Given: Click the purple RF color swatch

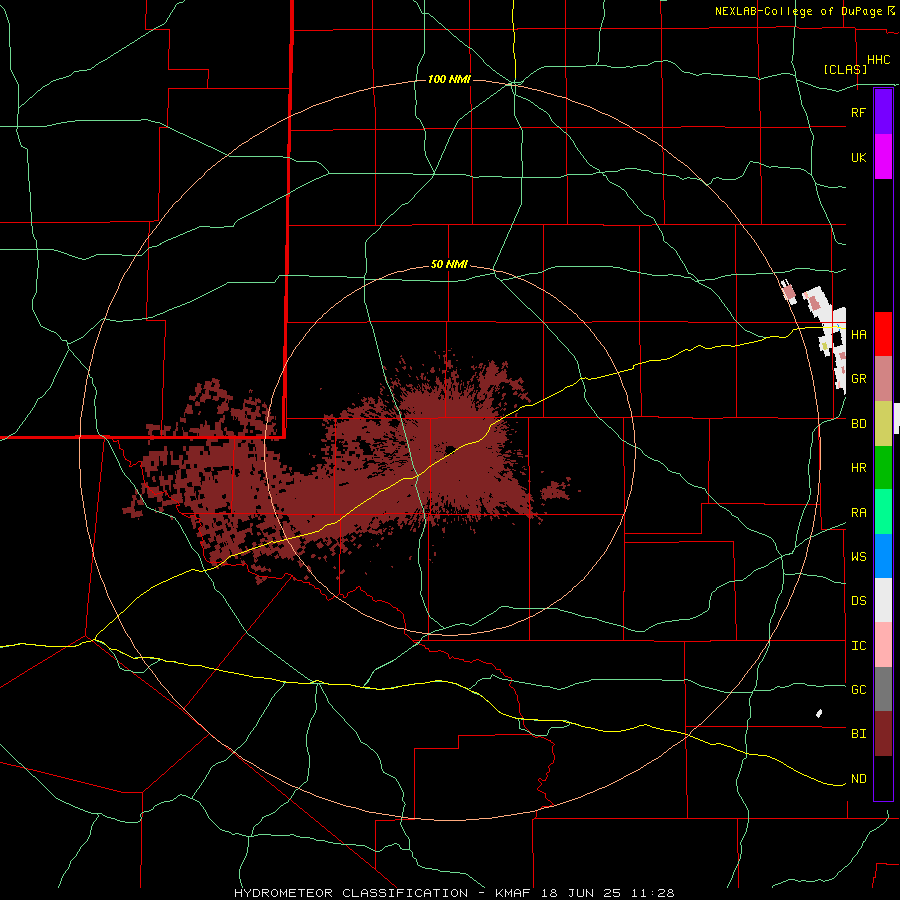Looking at the screenshot, I should pyautogui.click(x=883, y=112).
